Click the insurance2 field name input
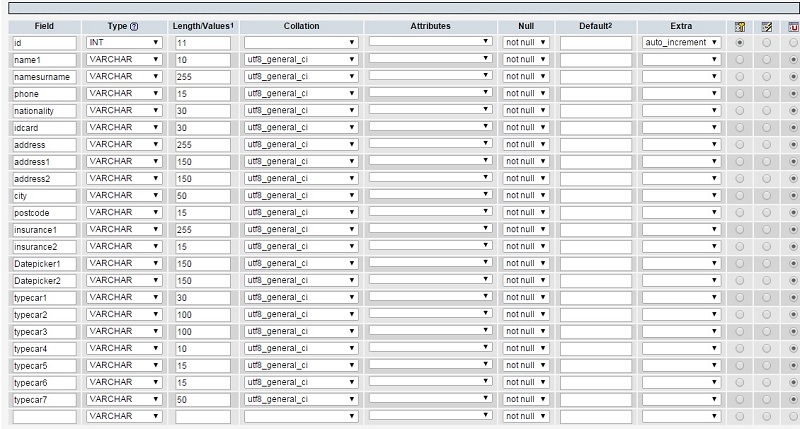Viewport: 800px width, 429px height. click(44, 247)
